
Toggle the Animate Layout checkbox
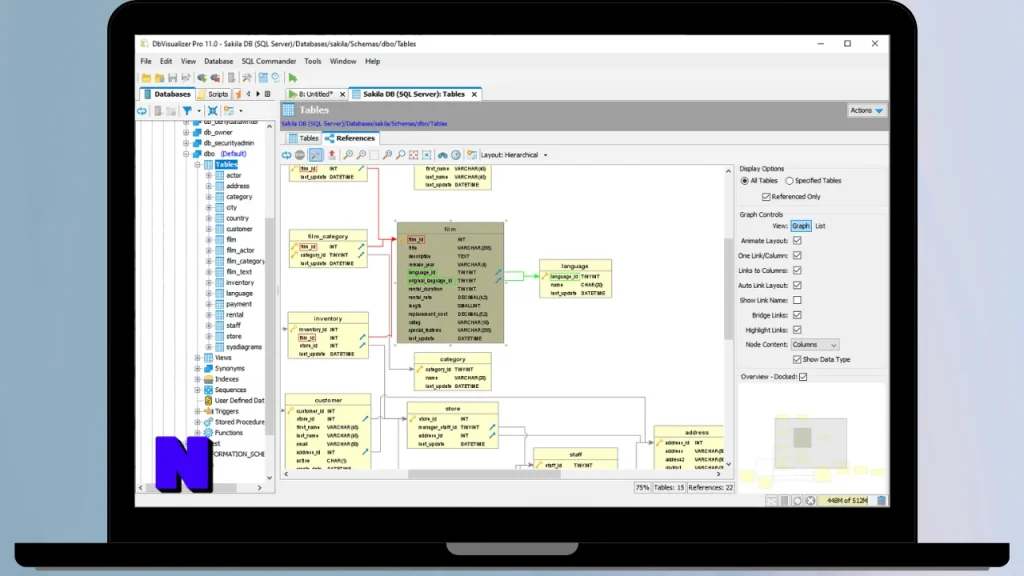[x=797, y=241]
